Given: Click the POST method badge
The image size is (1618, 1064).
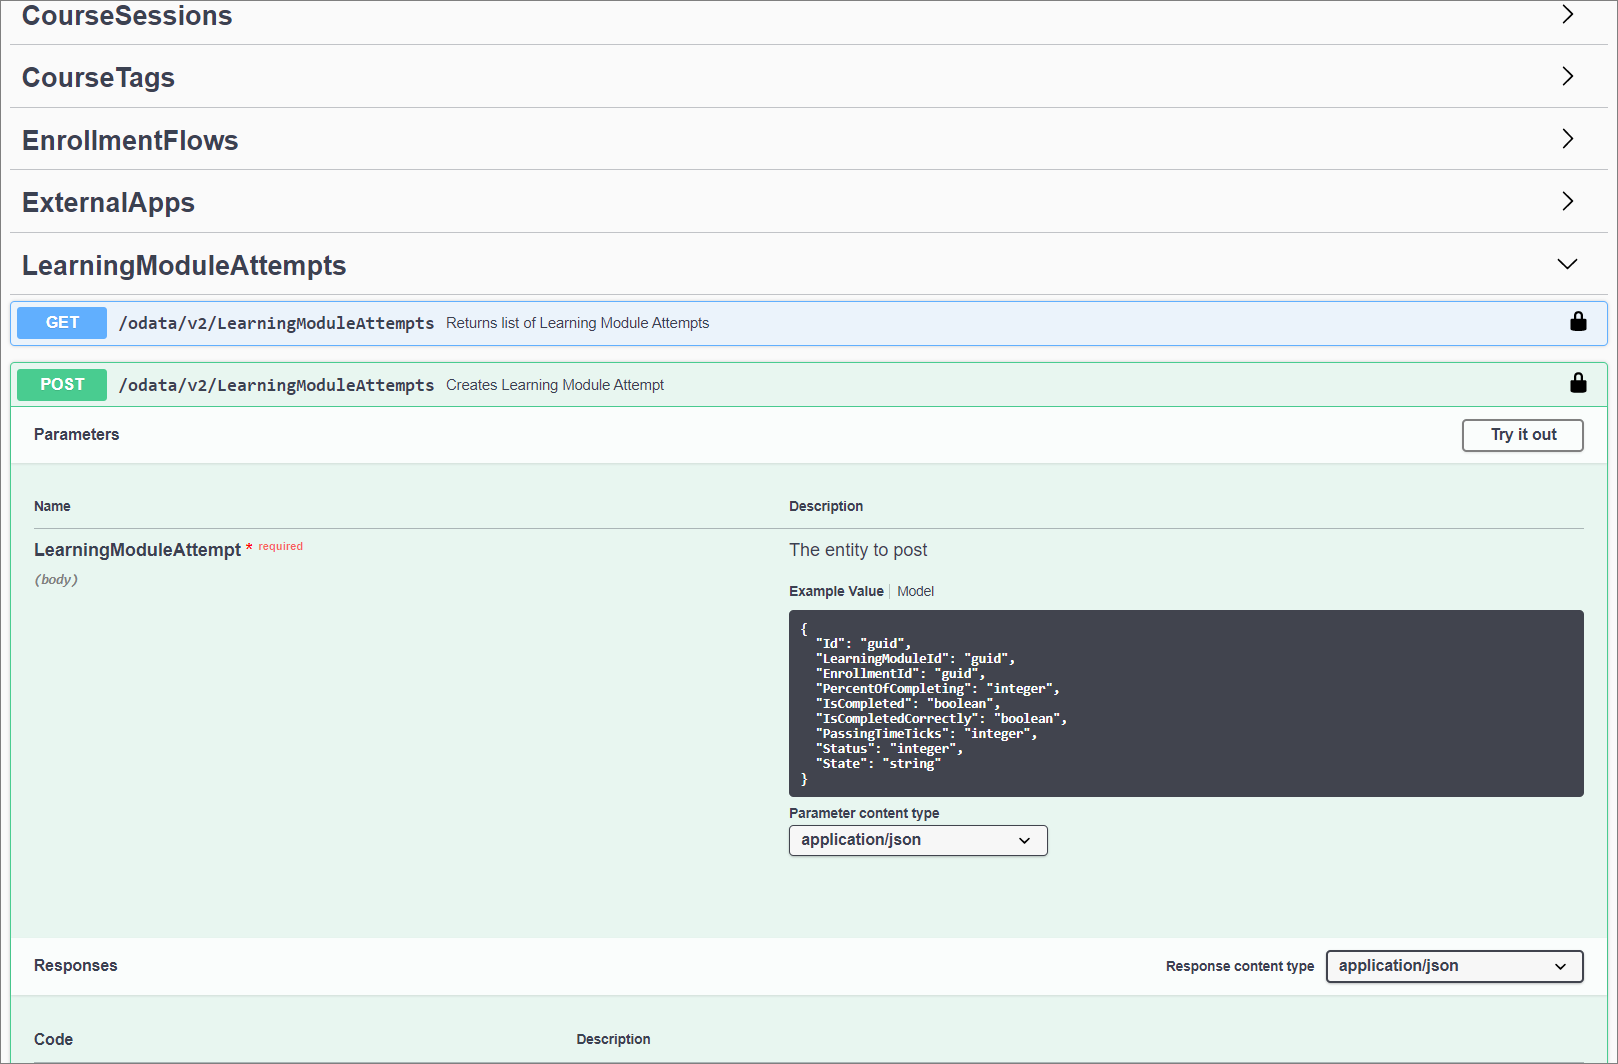Looking at the screenshot, I should [62, 385].
